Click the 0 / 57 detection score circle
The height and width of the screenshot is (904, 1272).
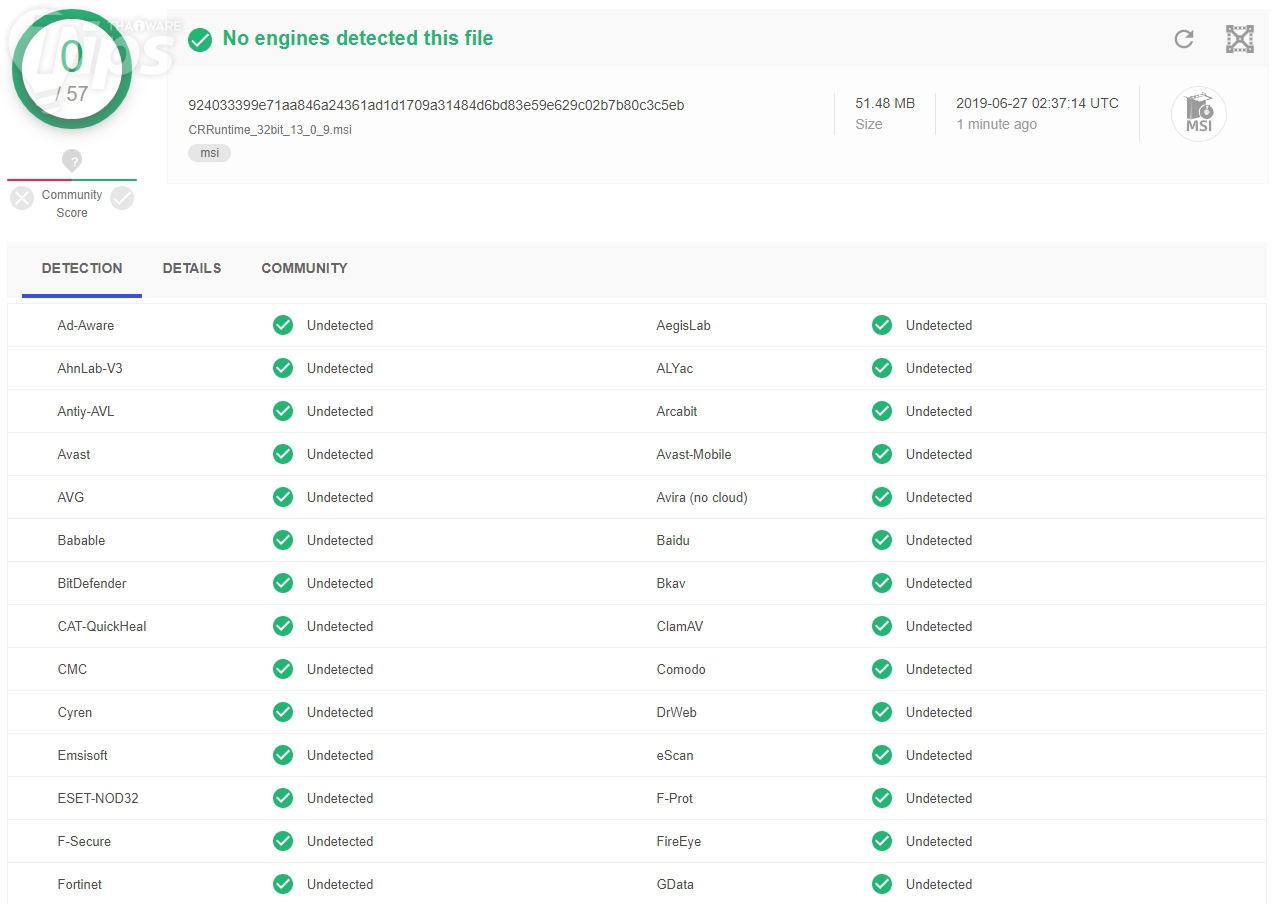tap(72, 70)
